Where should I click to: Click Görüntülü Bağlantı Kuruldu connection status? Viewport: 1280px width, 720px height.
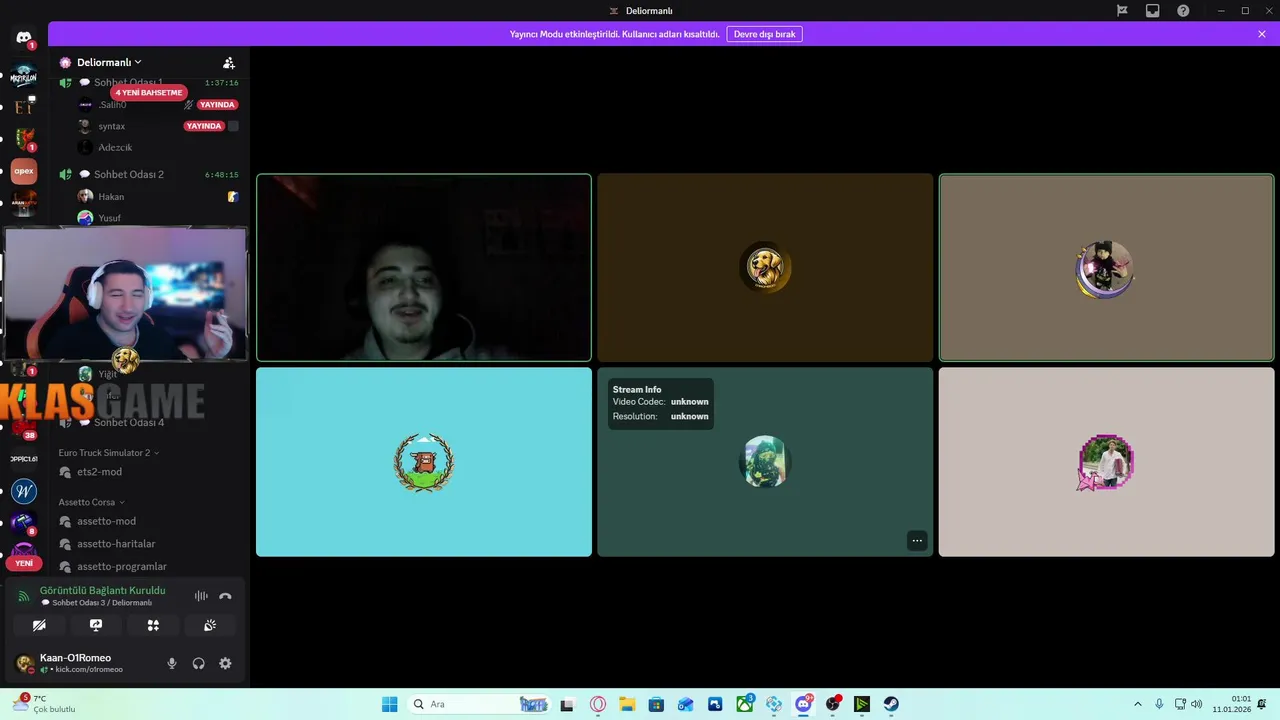pyautogui.click(x=102, y=590)
